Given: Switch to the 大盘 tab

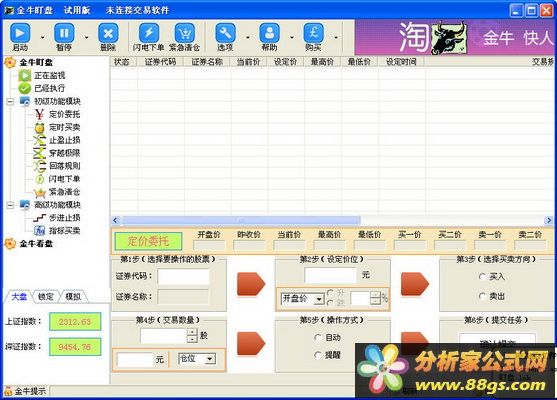Looking at the screenshot, I should (19, 297).
